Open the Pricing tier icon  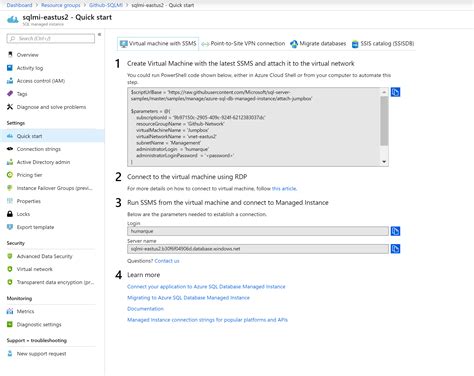pos(10,175)
